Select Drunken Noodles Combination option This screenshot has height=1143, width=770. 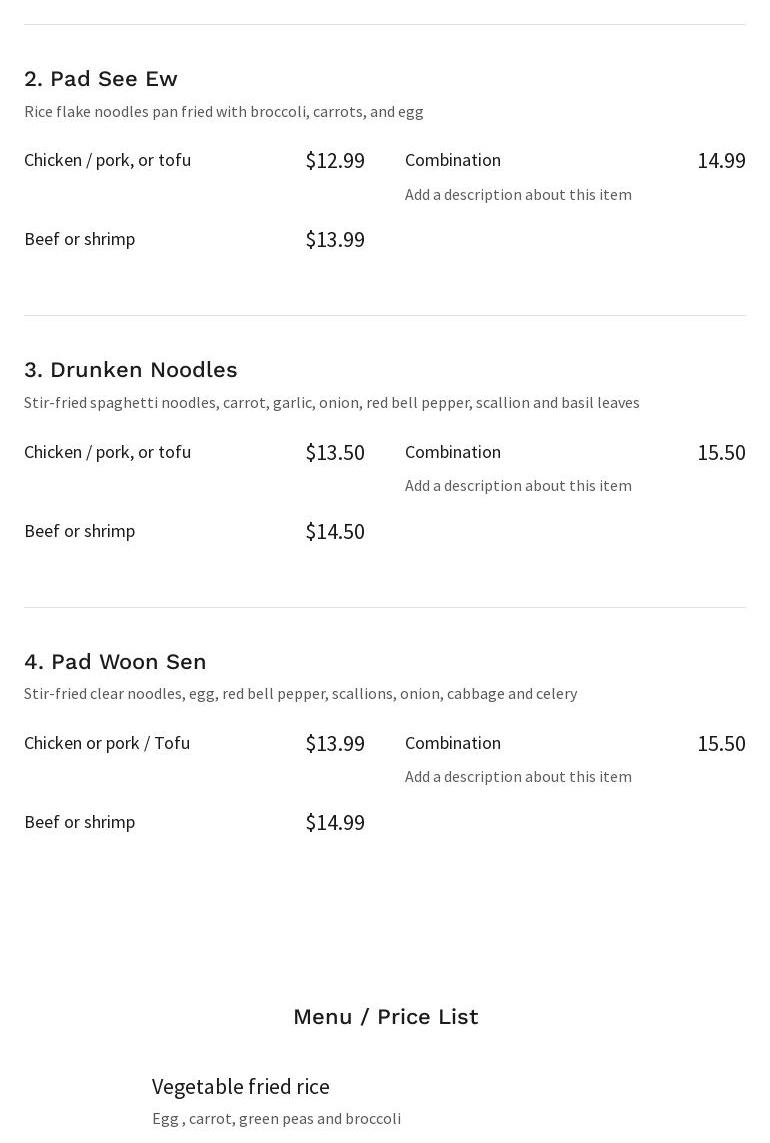coord(453,452)
